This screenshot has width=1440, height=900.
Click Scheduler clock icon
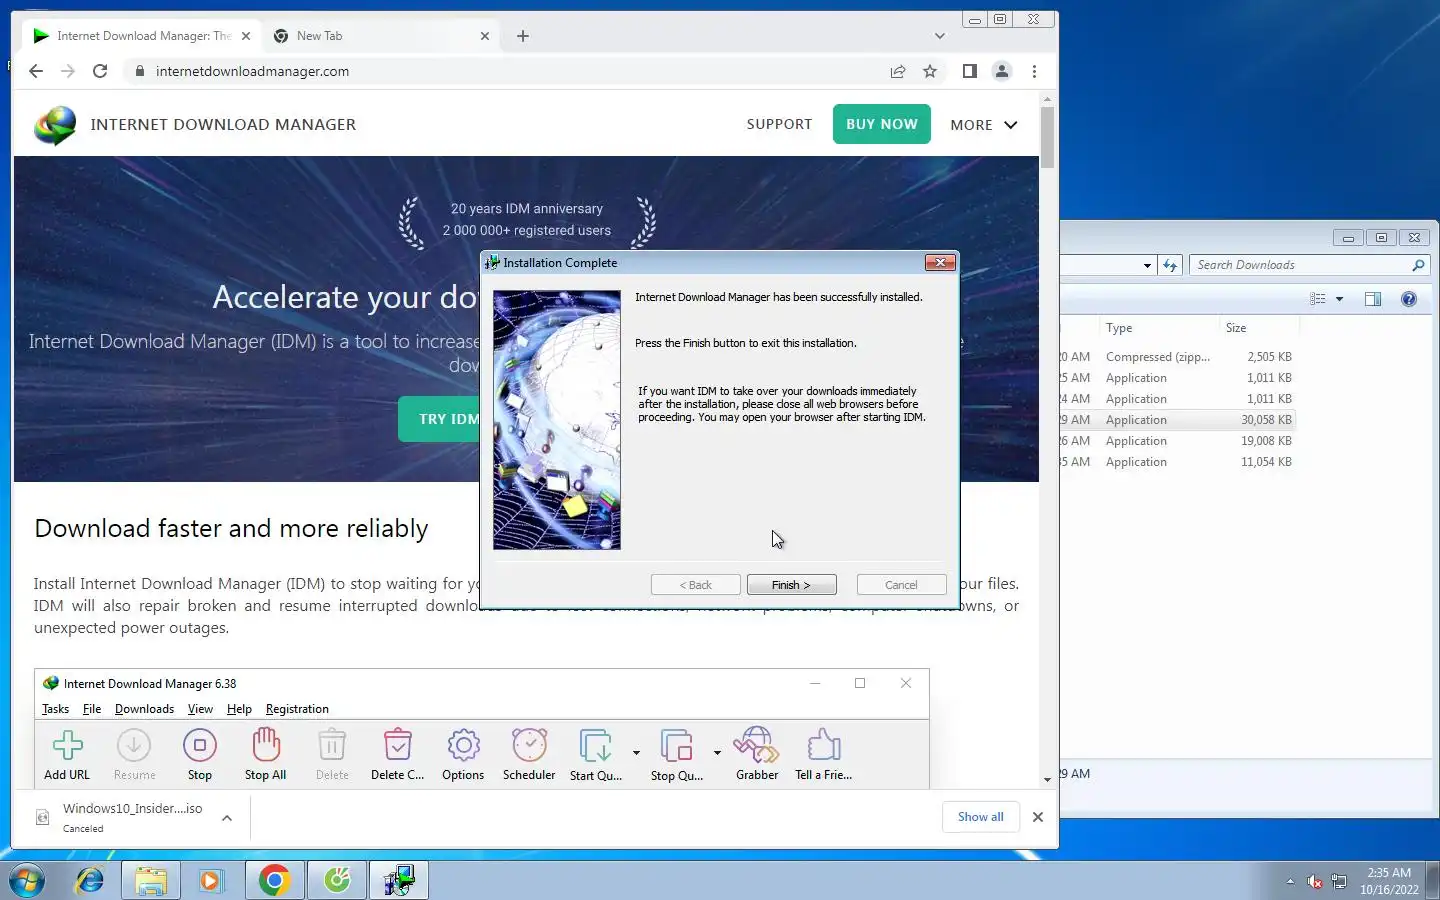pyautogui.click(x=529, y=755)
